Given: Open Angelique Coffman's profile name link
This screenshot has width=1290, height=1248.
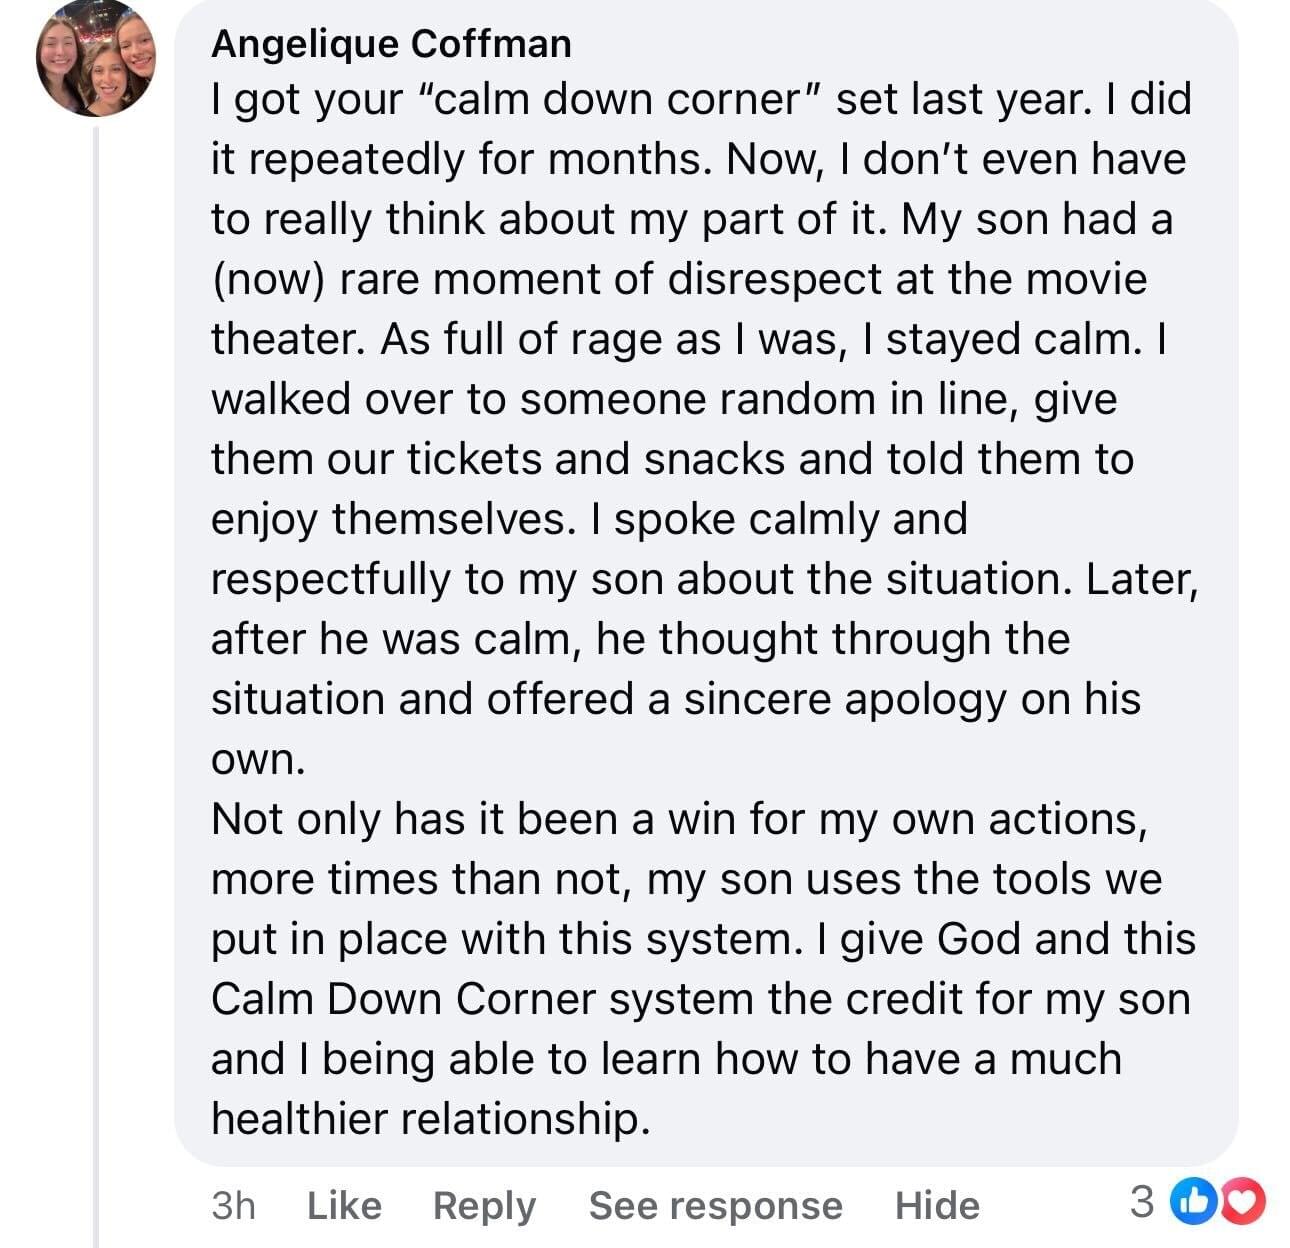Looking at the screenshot, I should coord(391,43).
